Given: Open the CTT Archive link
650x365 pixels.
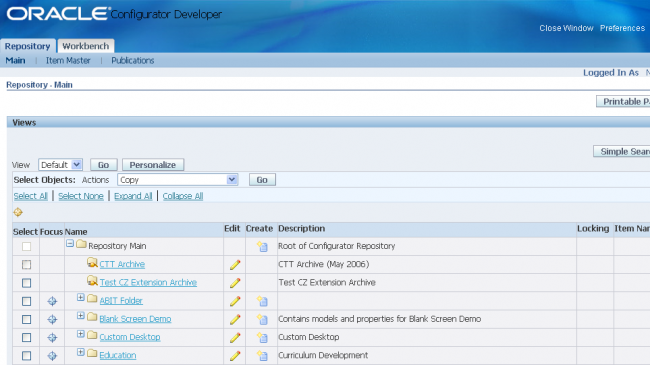Looking at the screenshot, I should (122, 264).
